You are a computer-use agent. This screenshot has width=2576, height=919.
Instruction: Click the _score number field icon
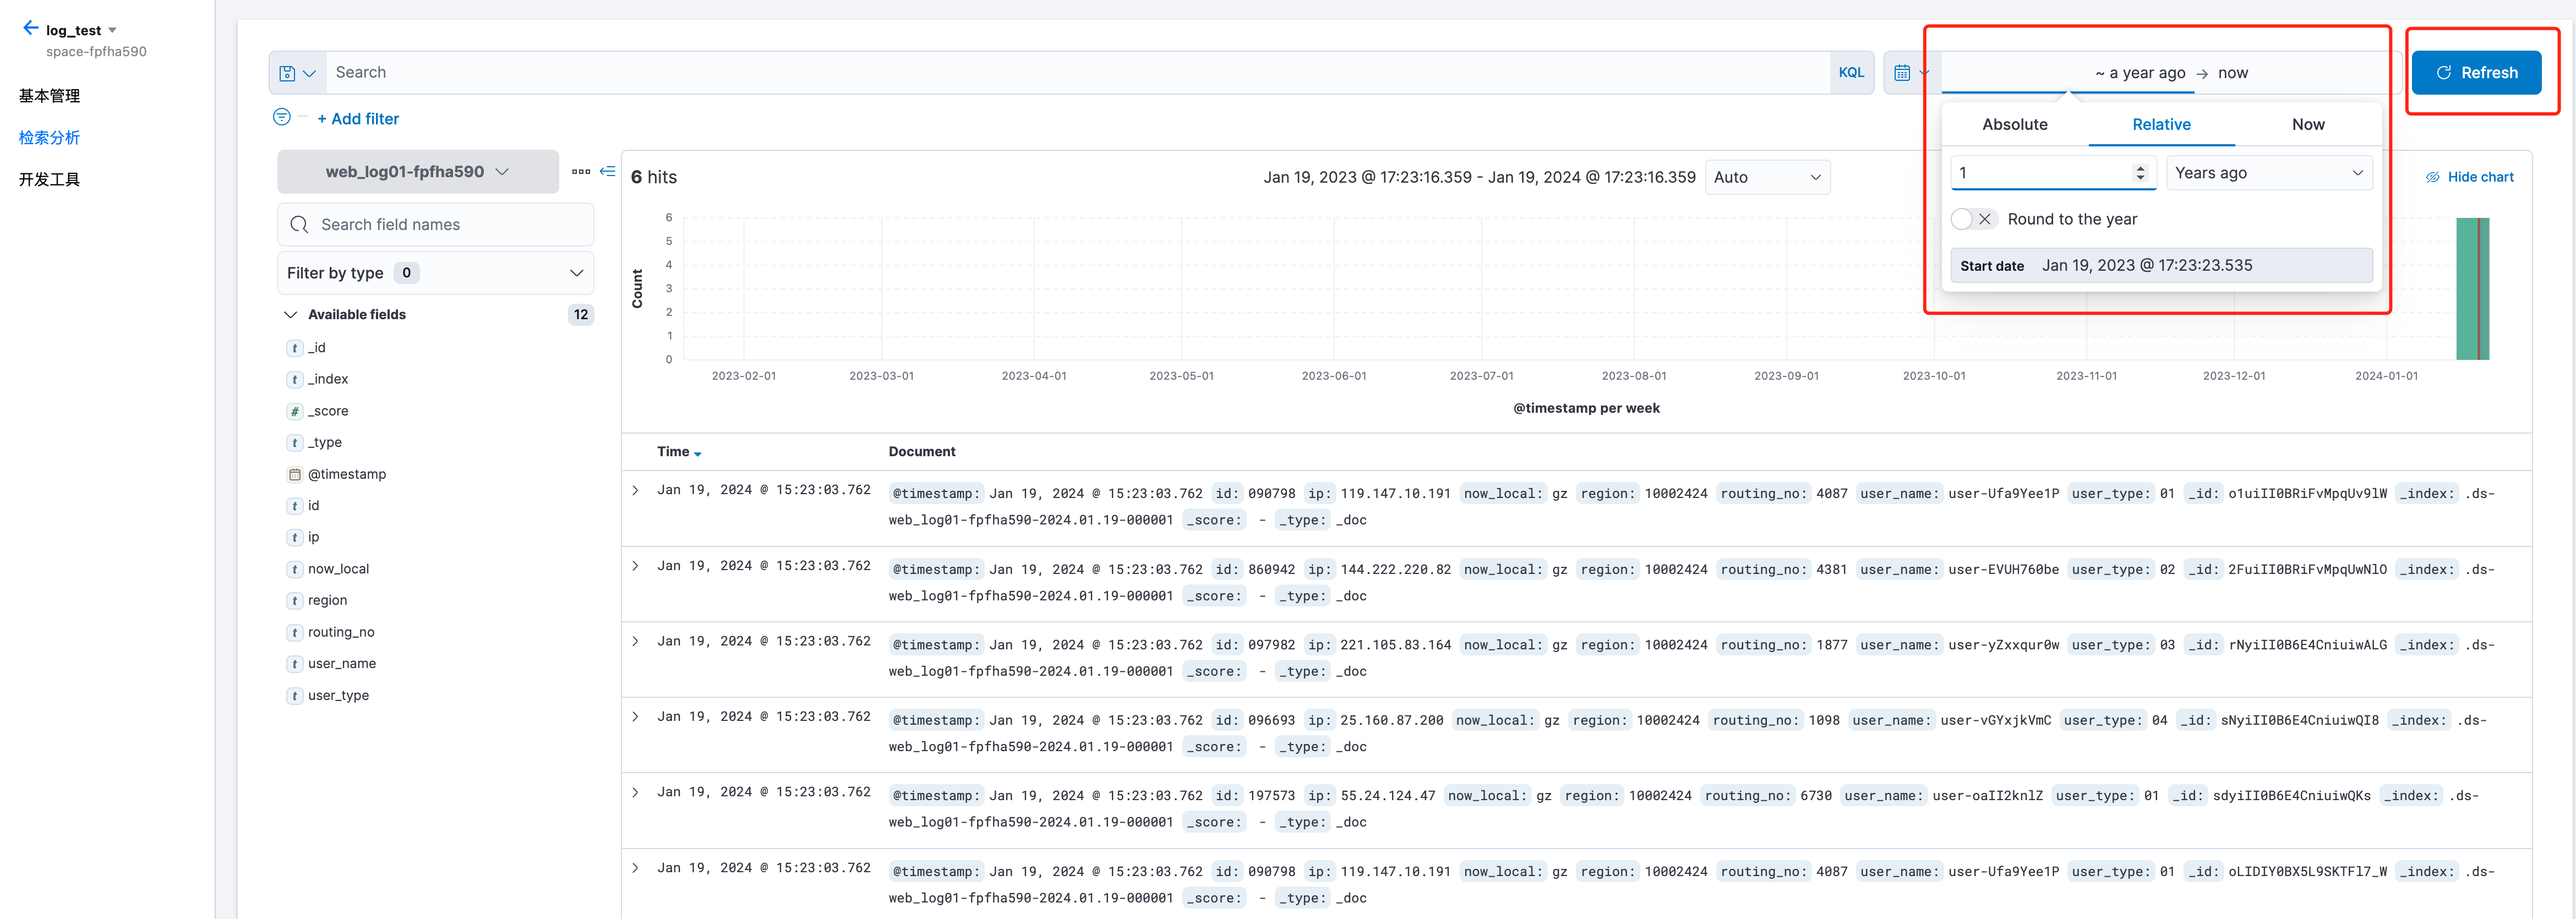(295, 411)
